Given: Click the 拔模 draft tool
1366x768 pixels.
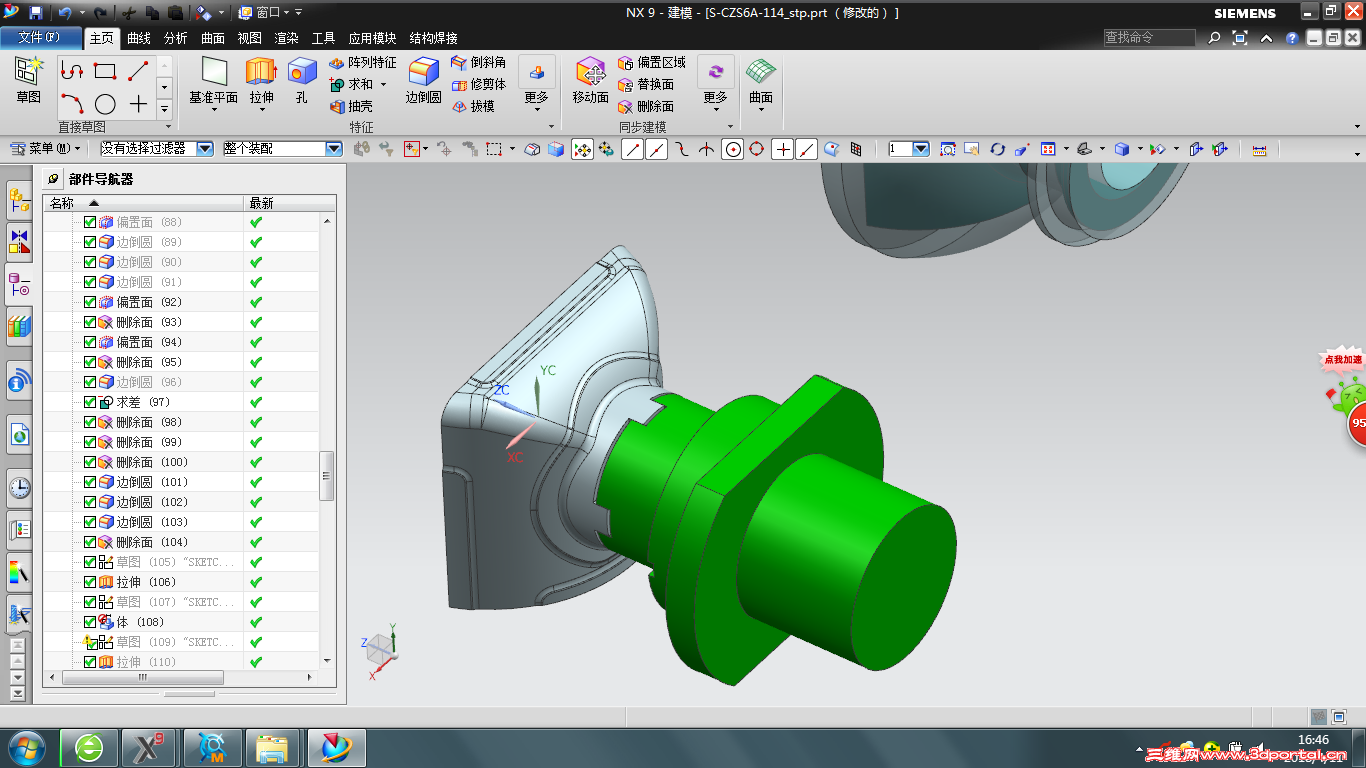Looking at the screenshot, I should (473, 106).
